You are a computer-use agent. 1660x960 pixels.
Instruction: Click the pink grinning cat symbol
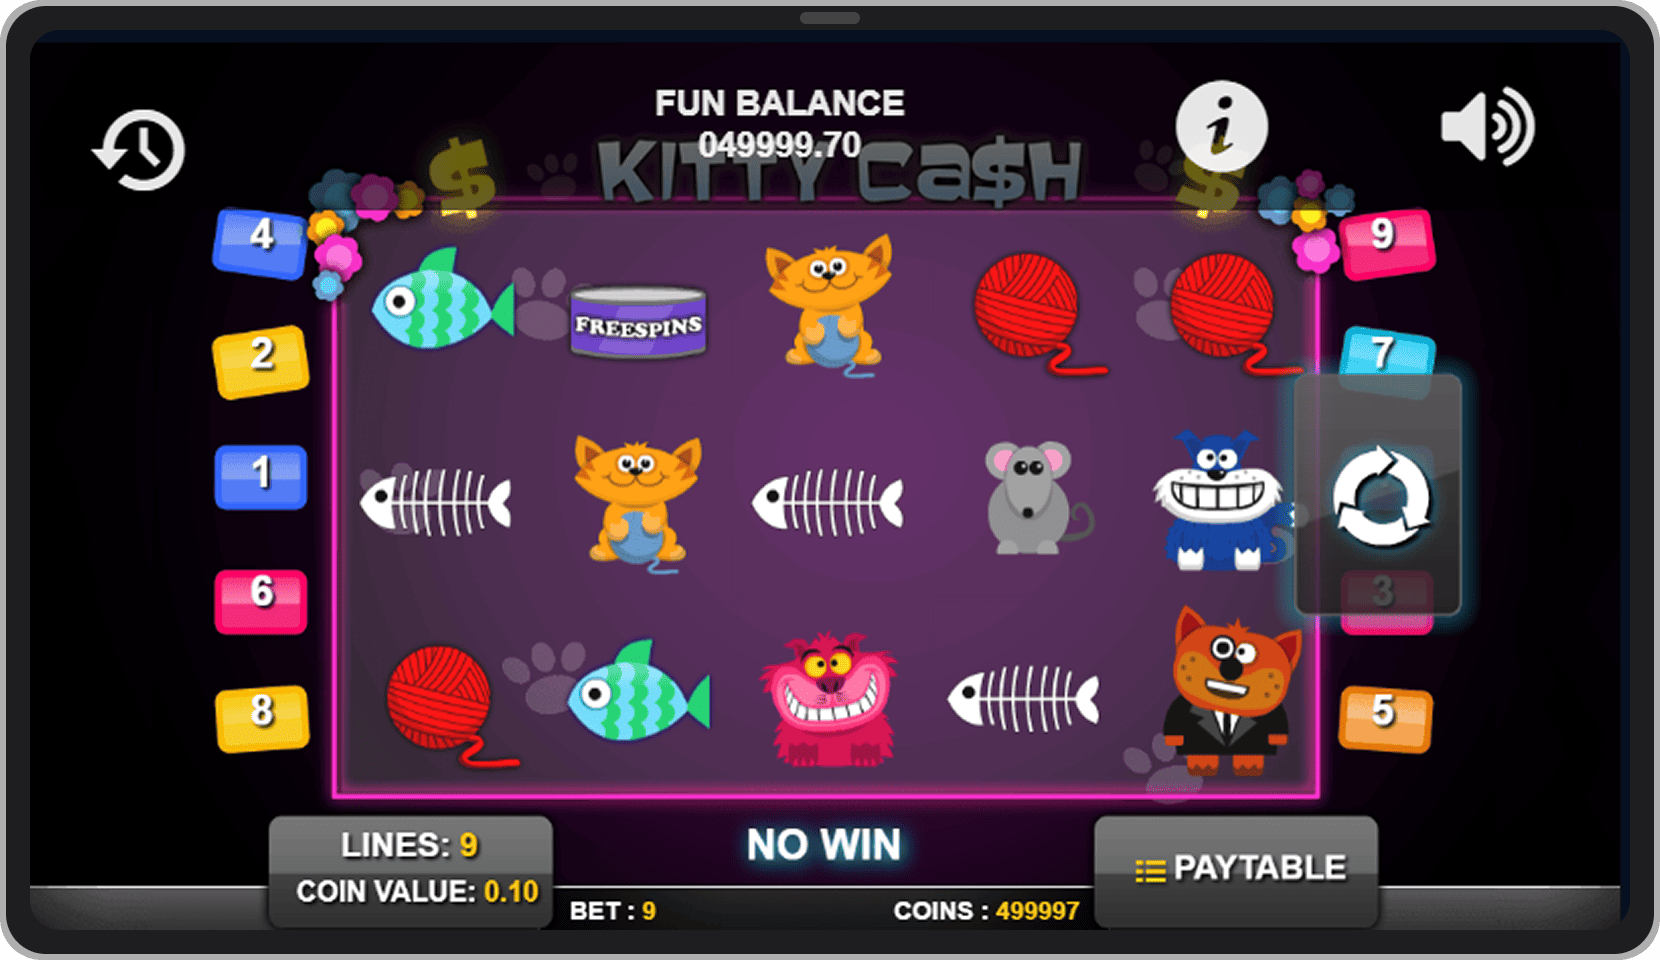pos(830,699)
